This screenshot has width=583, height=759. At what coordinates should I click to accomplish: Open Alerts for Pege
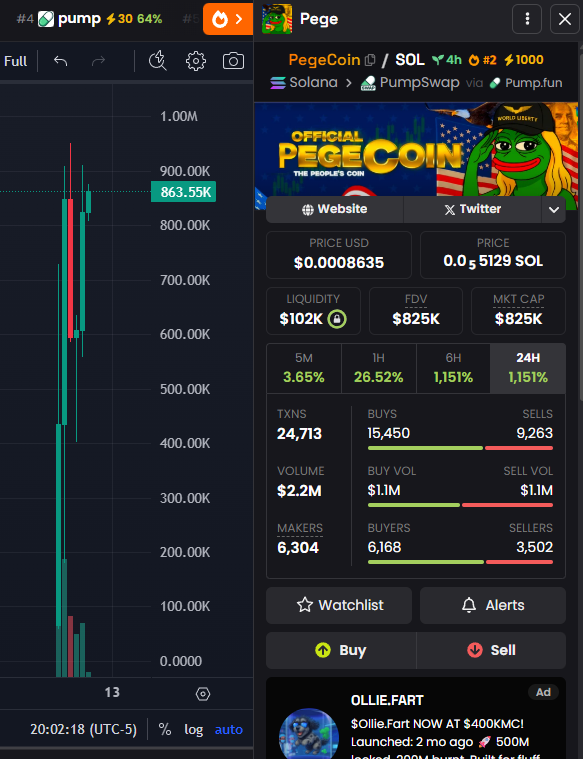coord(492,605)
